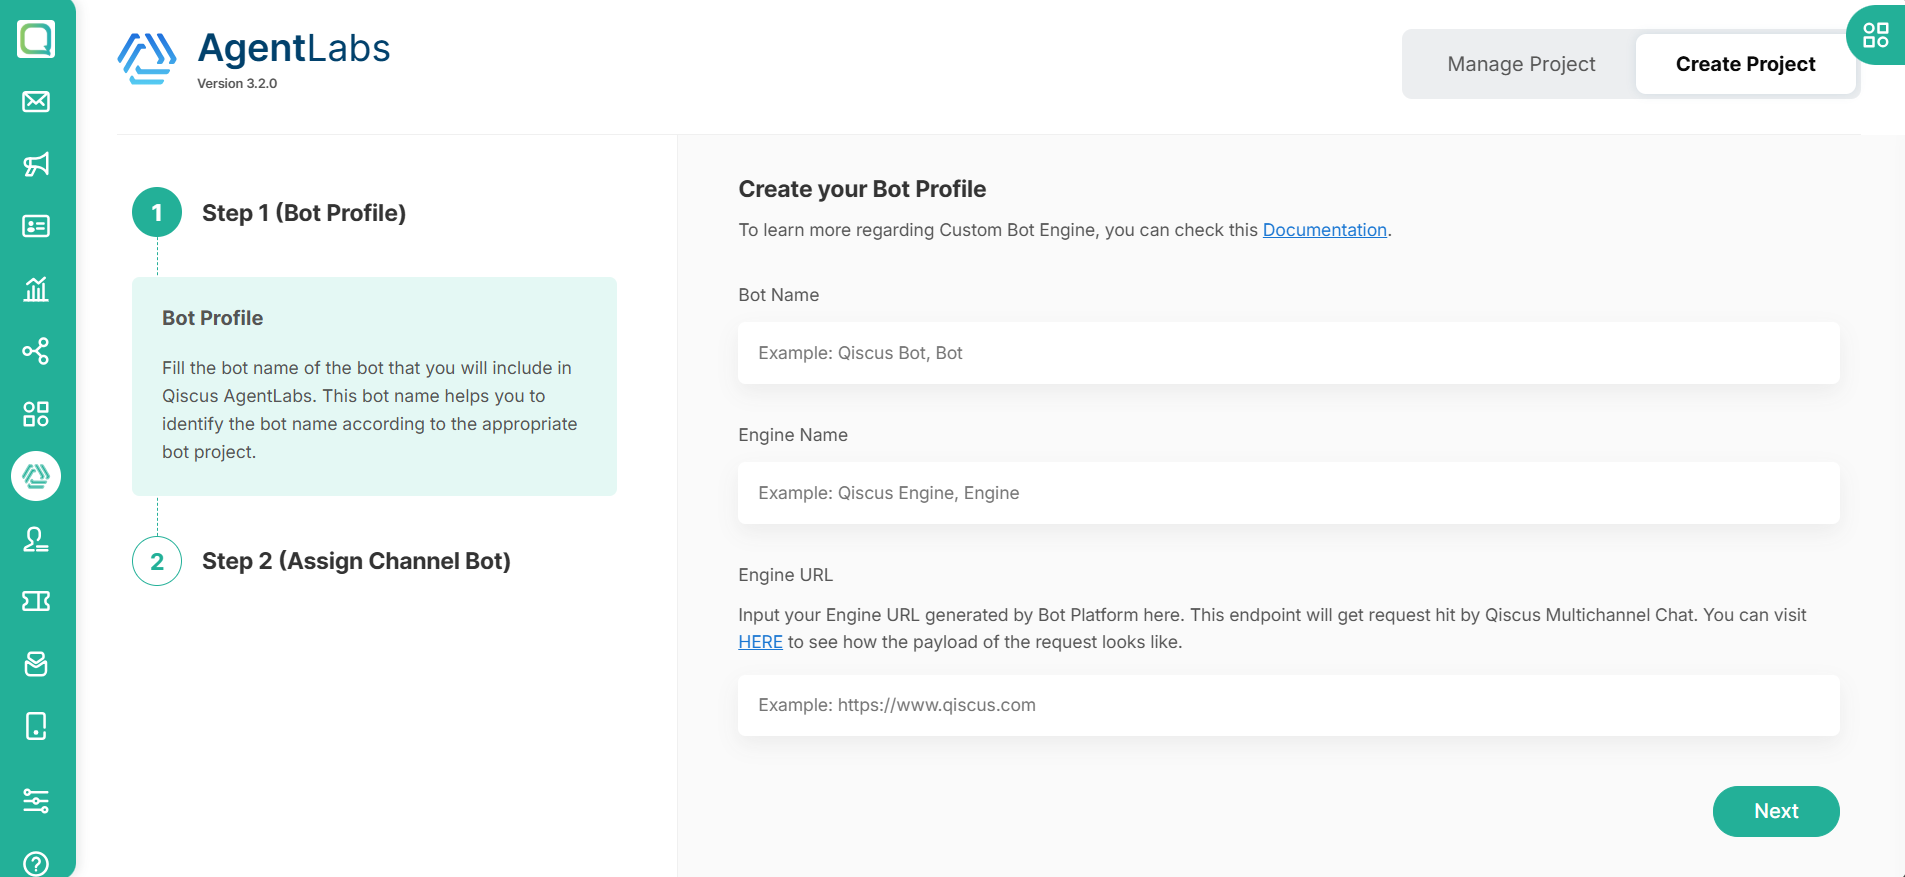Click the Engine URL input field
Screen dimensions: 1905x877
(x=1288, y=705)
